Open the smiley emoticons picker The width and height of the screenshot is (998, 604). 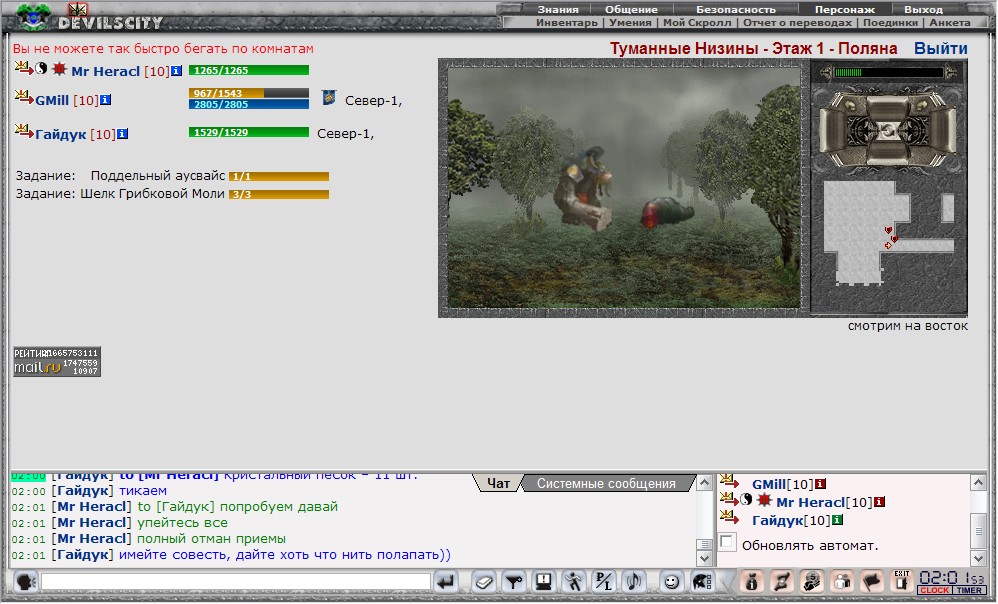pos(671,581)
